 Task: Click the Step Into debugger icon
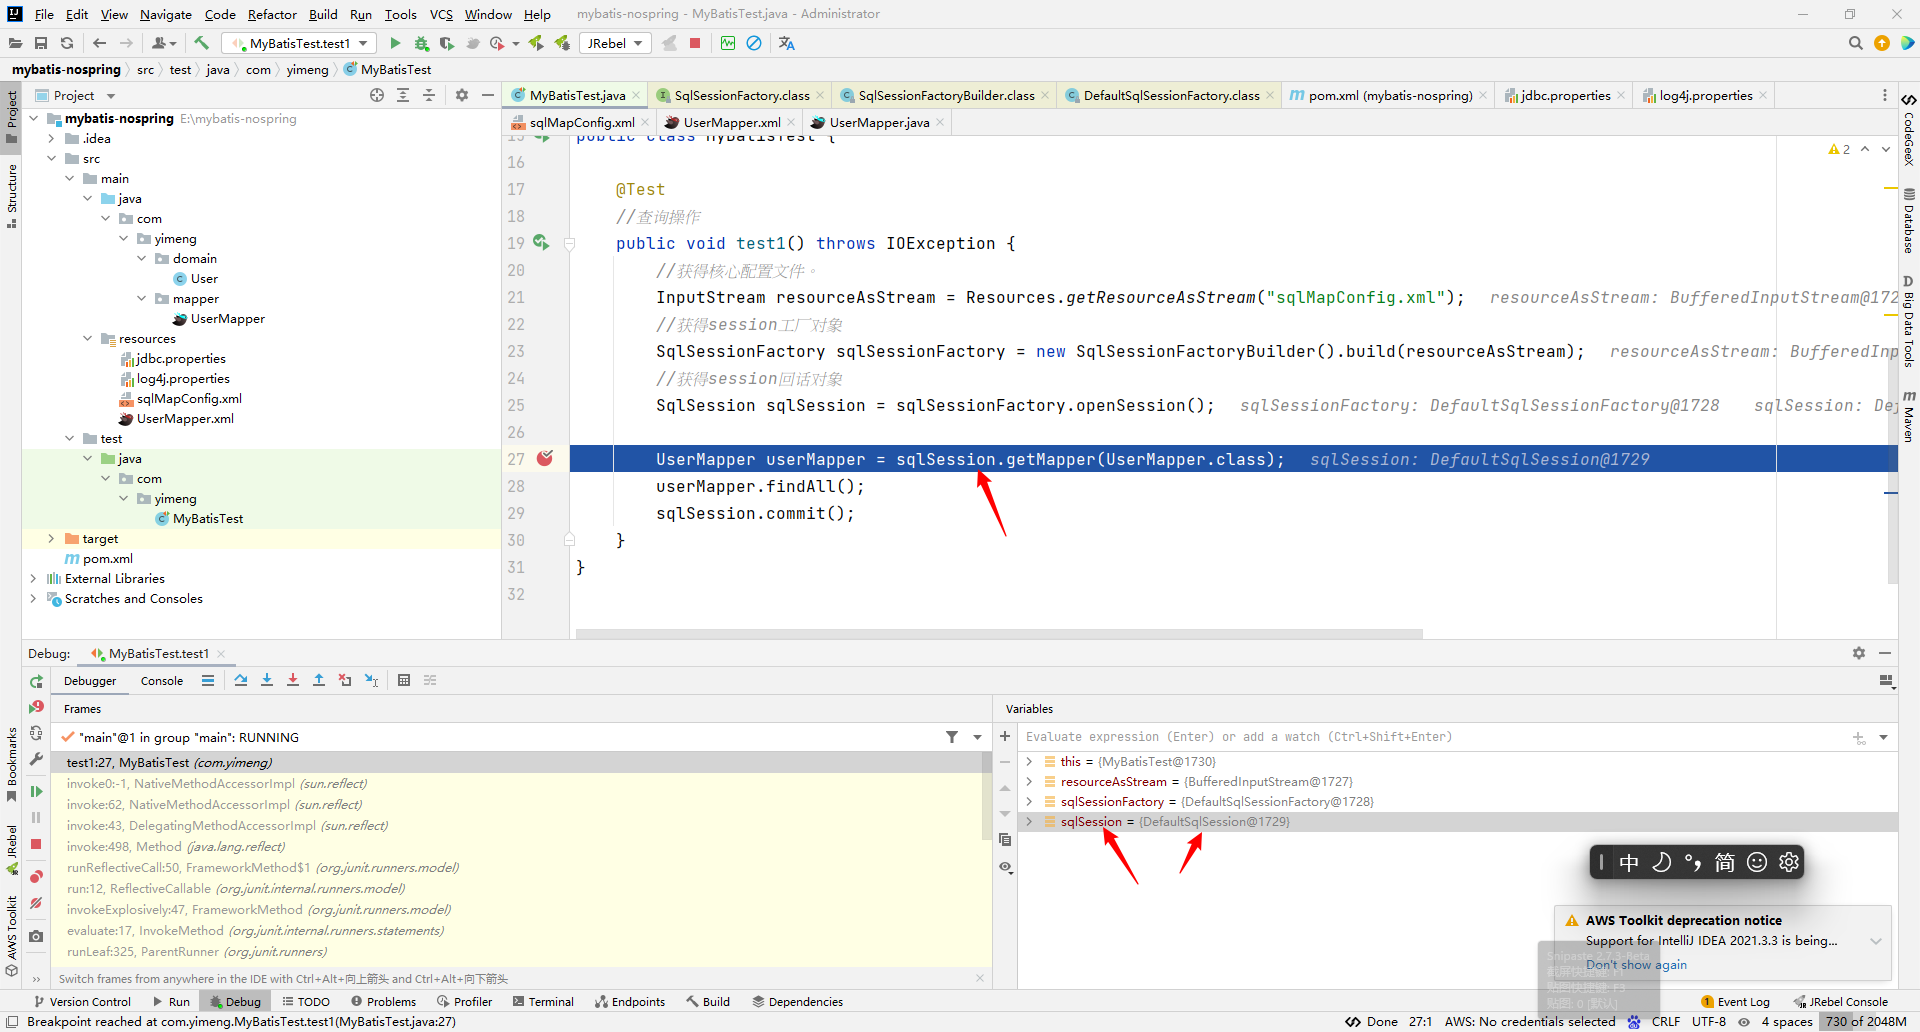(x=267, y=680)
